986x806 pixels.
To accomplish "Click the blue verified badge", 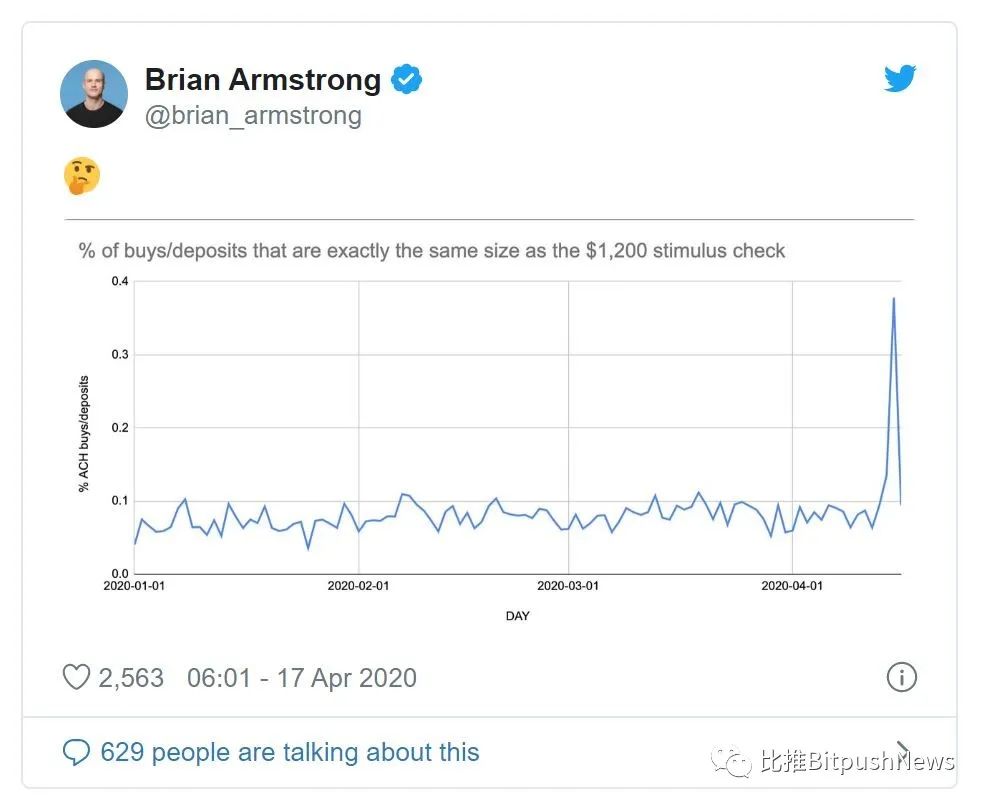I will pos(407,79).
